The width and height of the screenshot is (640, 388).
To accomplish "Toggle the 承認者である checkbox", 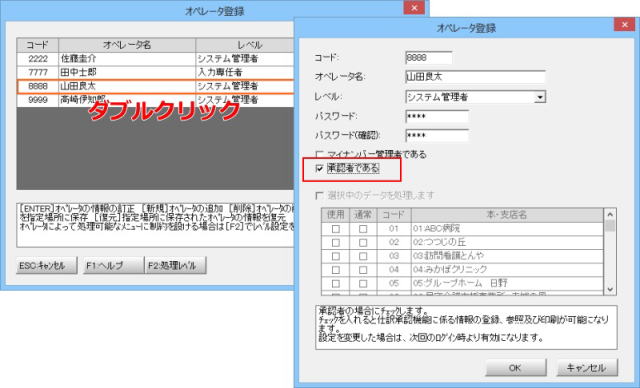I will [319, 169].
